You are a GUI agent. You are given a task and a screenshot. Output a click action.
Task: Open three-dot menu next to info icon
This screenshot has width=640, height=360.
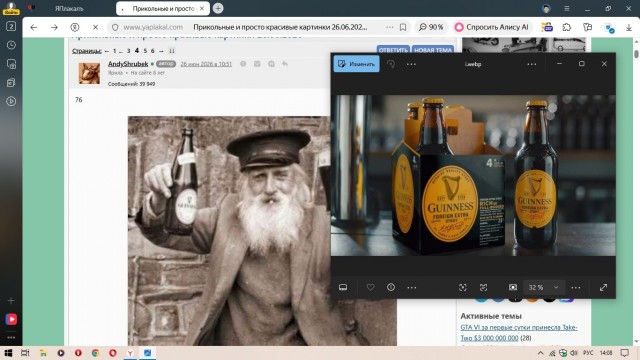(x=411, y=288)
